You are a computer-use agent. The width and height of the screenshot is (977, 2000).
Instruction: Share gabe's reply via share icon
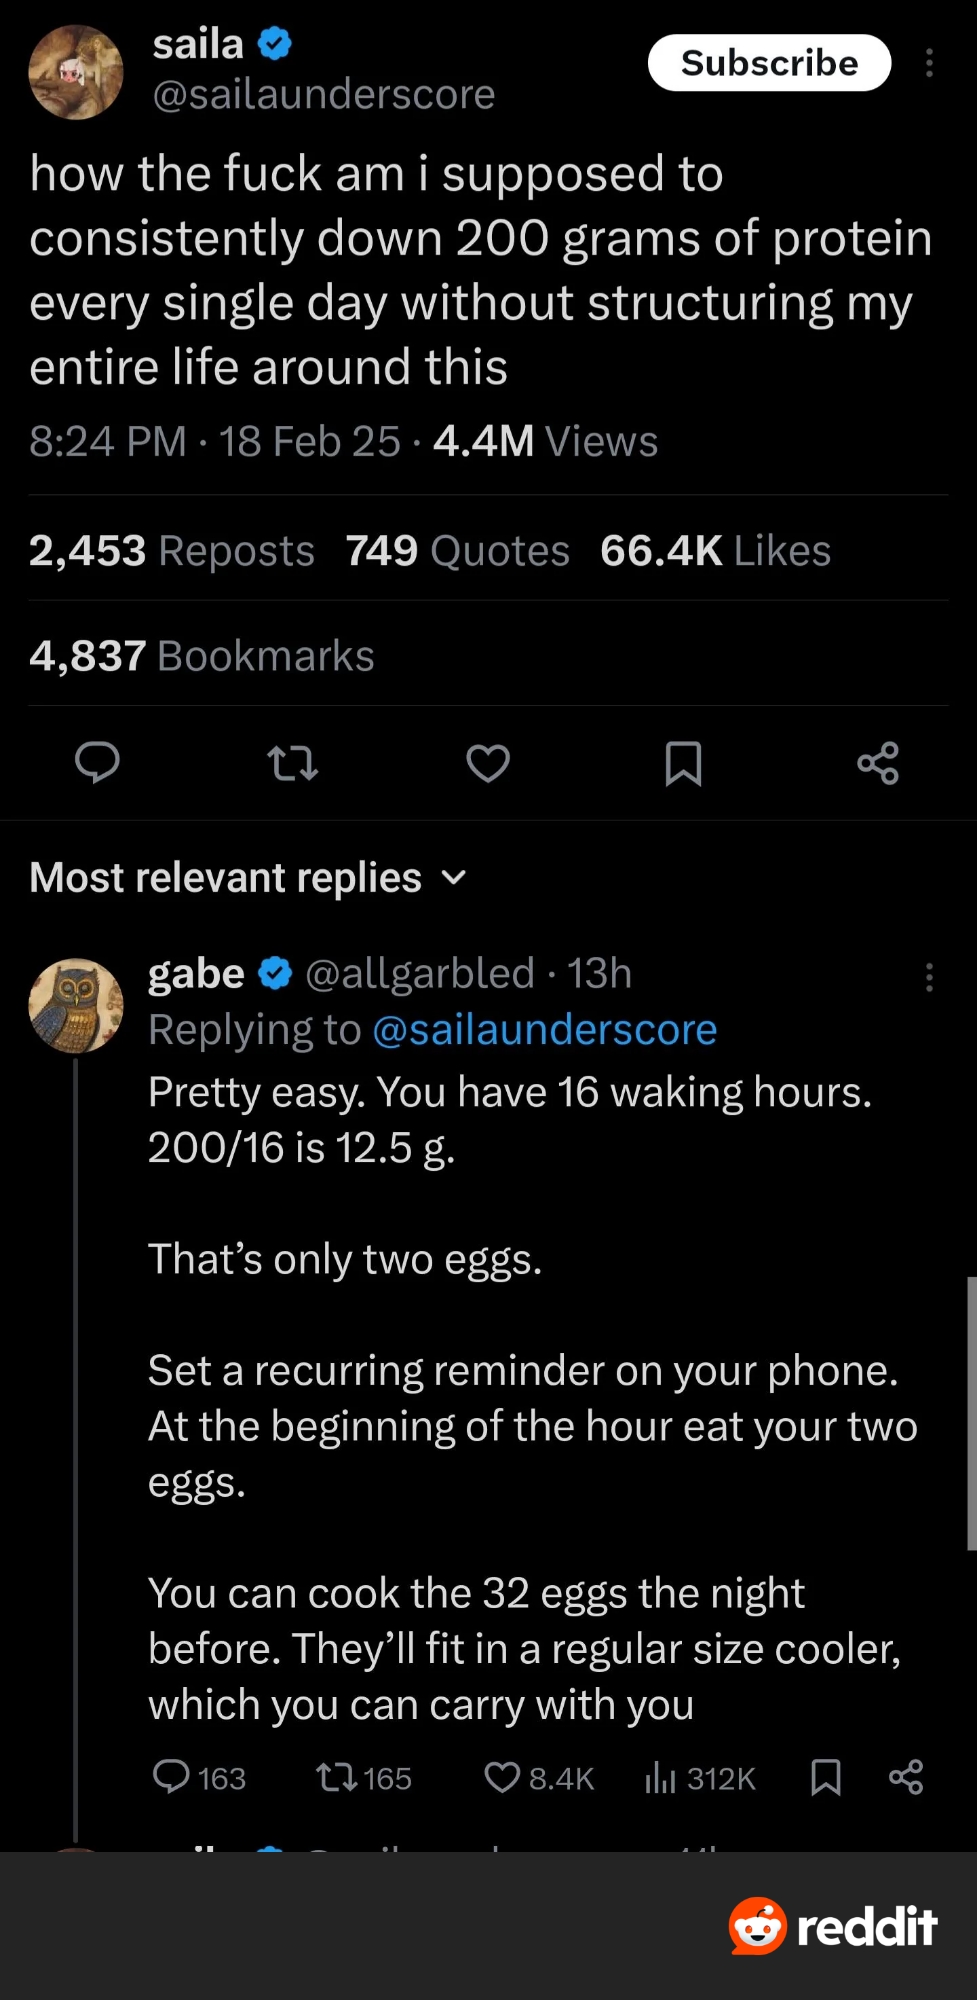(x=906, y=1777)
